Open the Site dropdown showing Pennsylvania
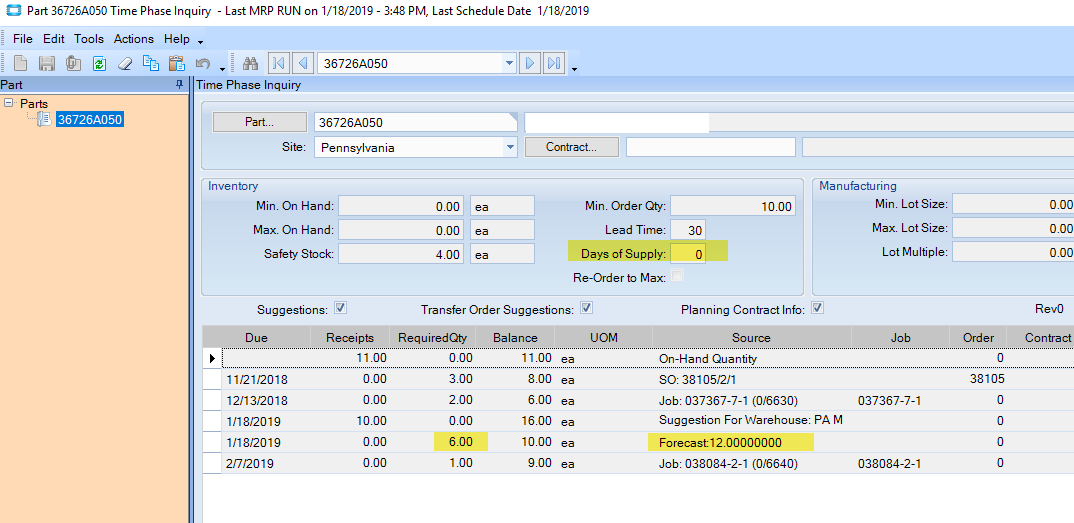 pyautogui.click(x=509, y=148)
